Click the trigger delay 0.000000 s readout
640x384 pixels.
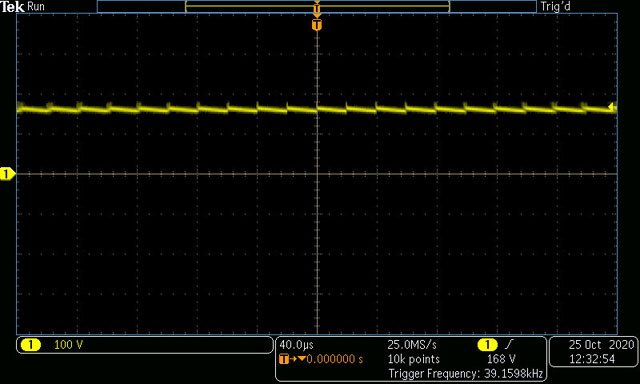click(335, 359)
